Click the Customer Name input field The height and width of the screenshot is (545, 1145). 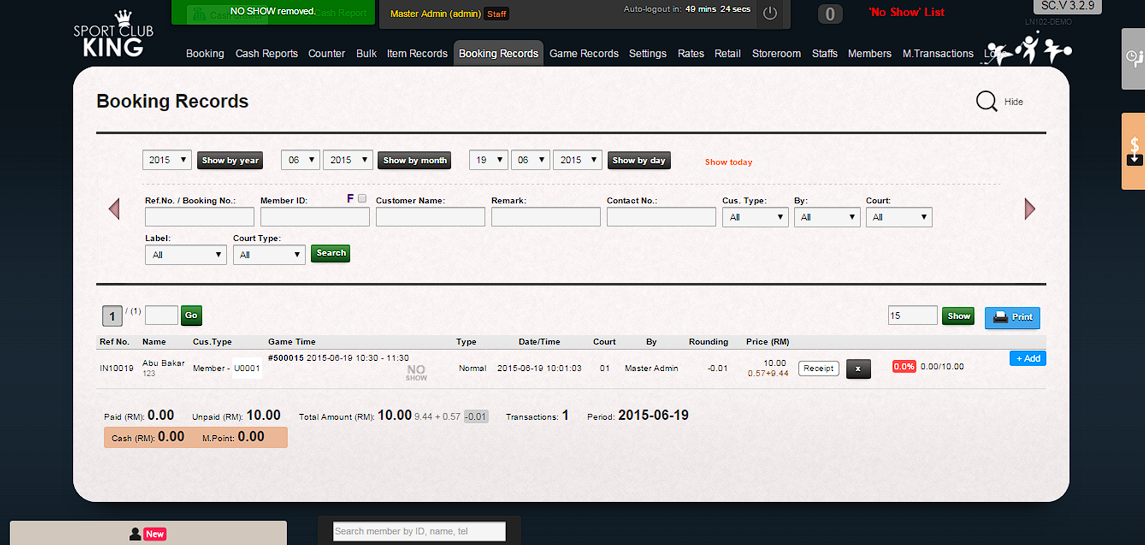[x=430, y=217]
